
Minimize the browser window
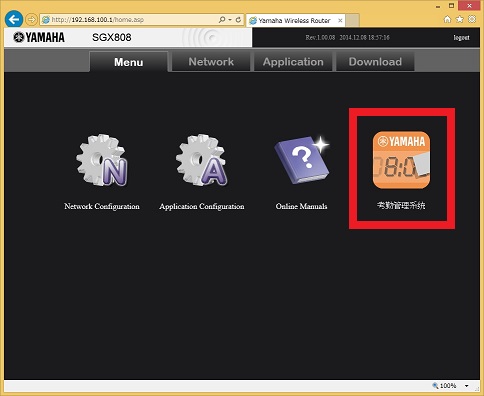point(438,6)
